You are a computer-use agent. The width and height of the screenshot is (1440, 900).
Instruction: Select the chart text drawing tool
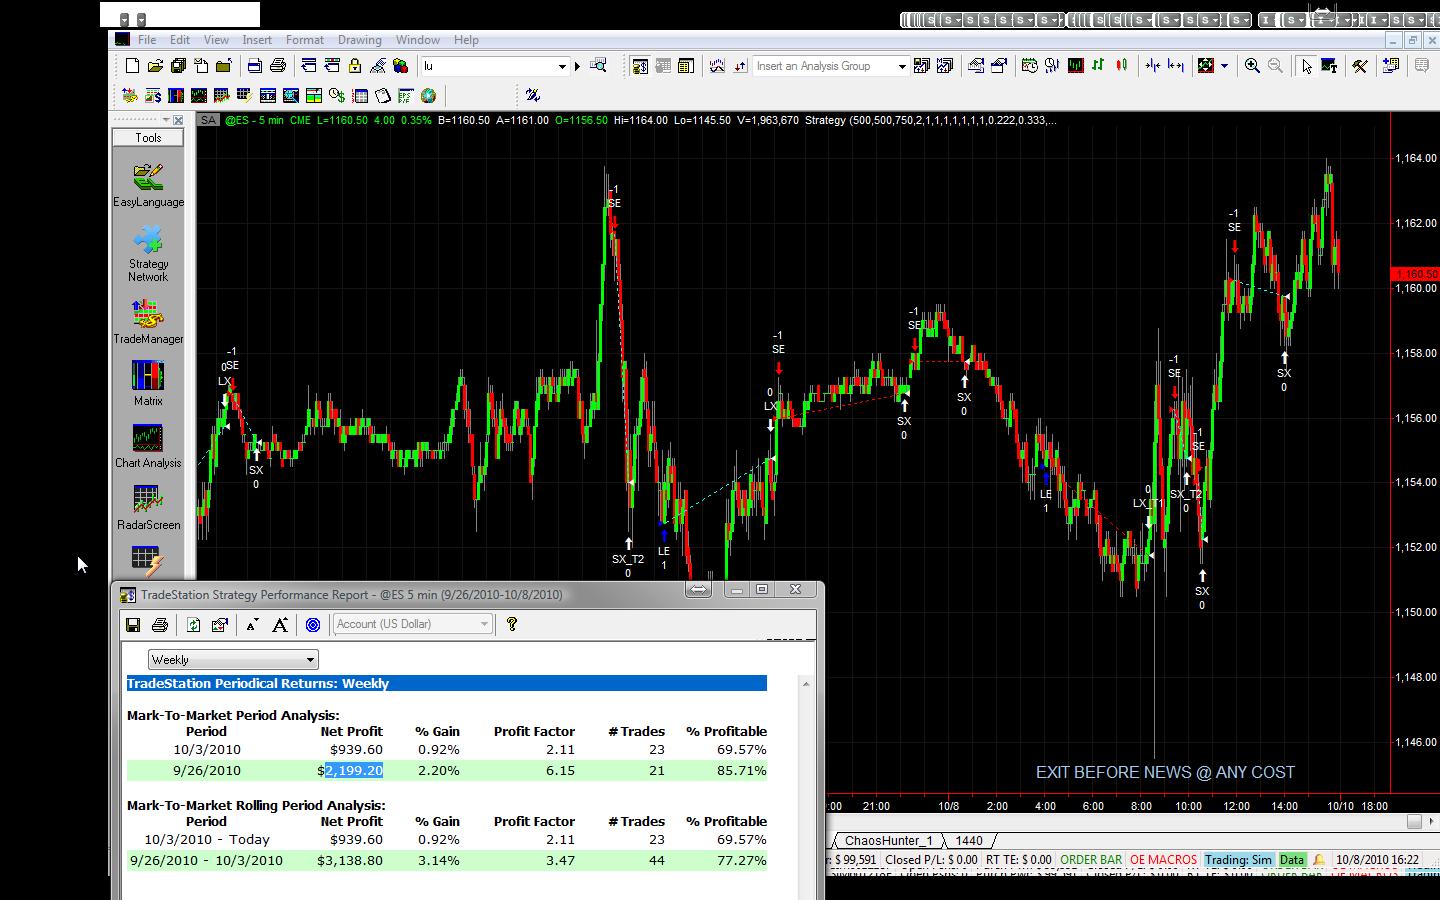pyautogui.click(x=1329, y=66)
